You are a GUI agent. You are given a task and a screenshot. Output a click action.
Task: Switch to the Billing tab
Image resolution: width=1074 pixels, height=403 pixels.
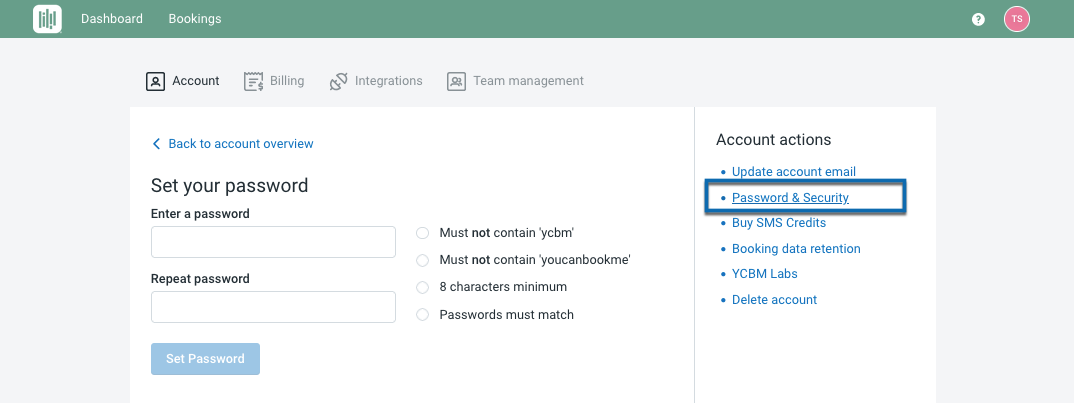point(286,81)
